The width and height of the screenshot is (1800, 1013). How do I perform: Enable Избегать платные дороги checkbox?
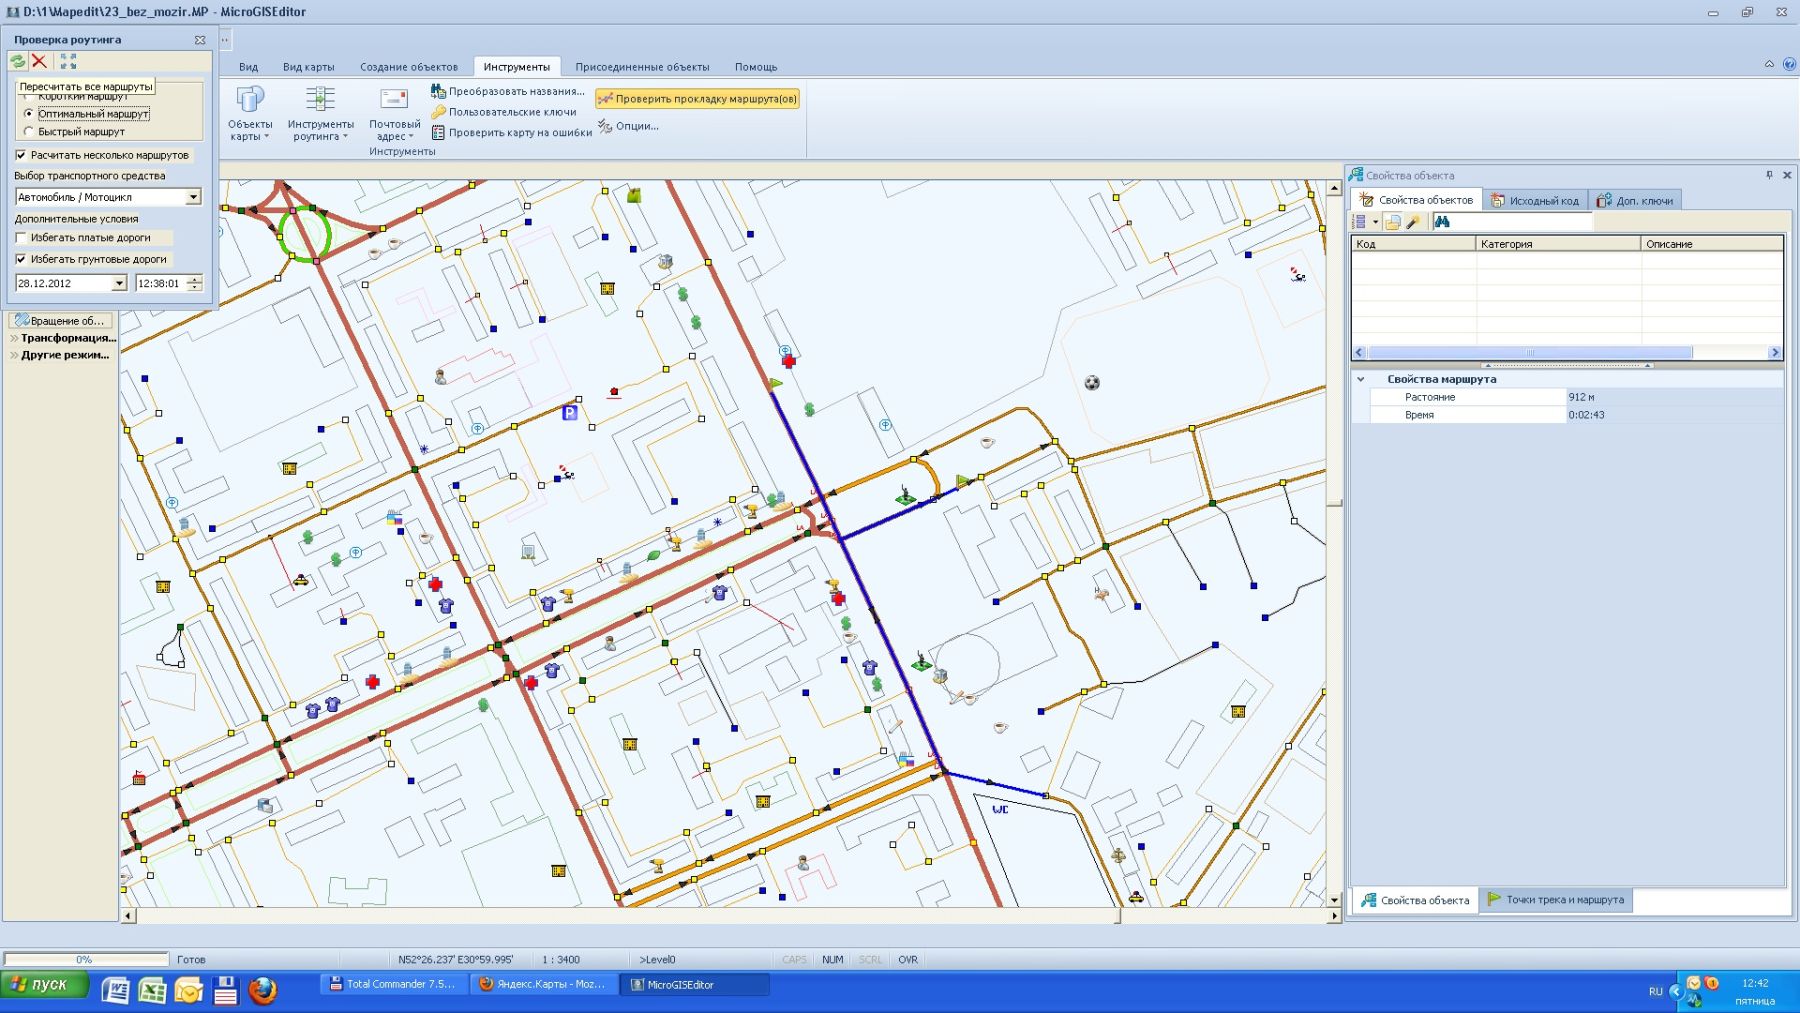pos(21,238)
